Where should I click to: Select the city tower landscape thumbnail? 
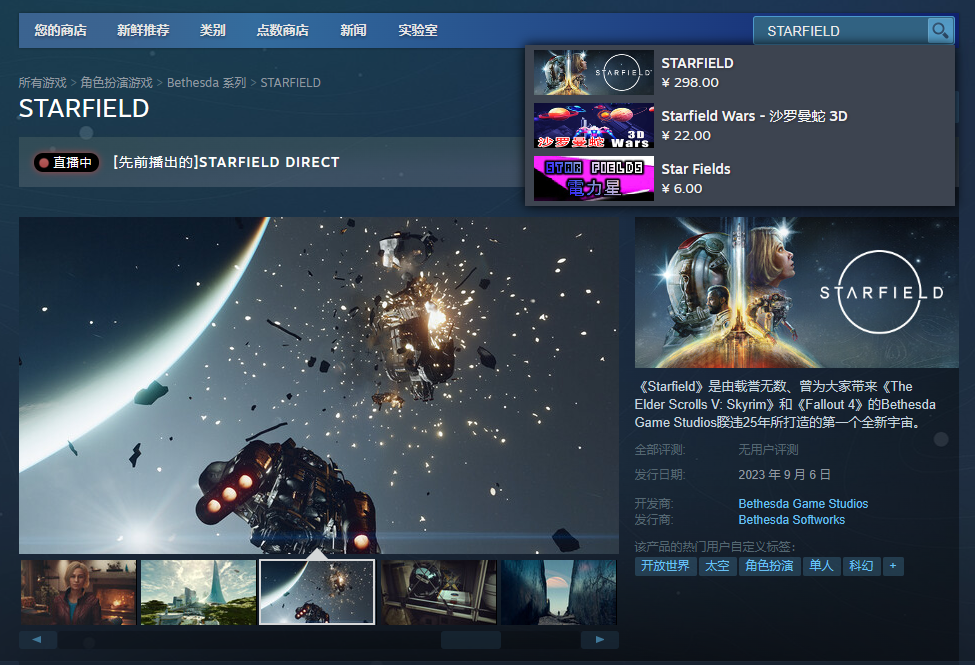coord(198,592)
